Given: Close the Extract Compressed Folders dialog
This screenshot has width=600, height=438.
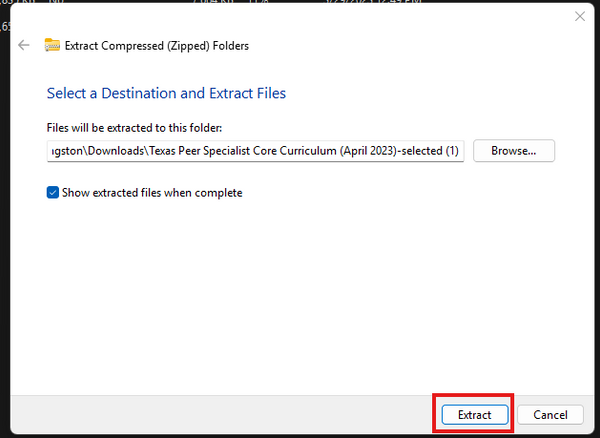Looking at the screenshot, I should (x=579, y=17).
